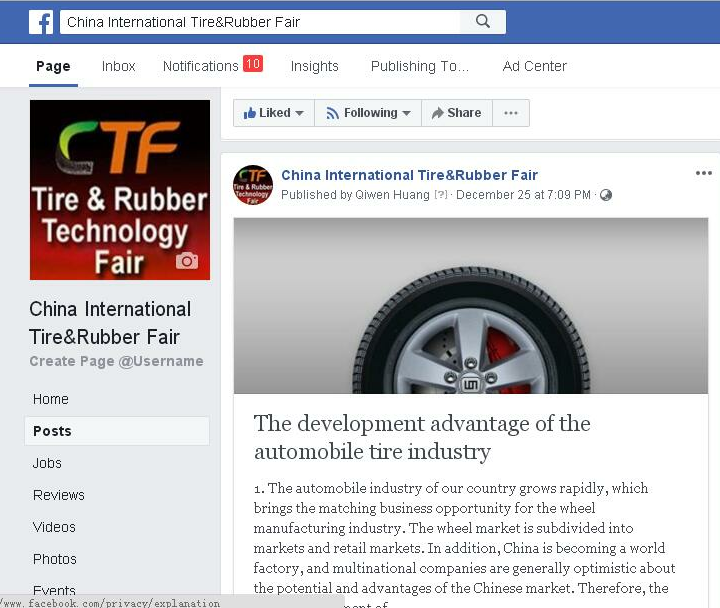The image size is (720, 608).
Task: Open Events in the sidebar
Action: [54, 590]
